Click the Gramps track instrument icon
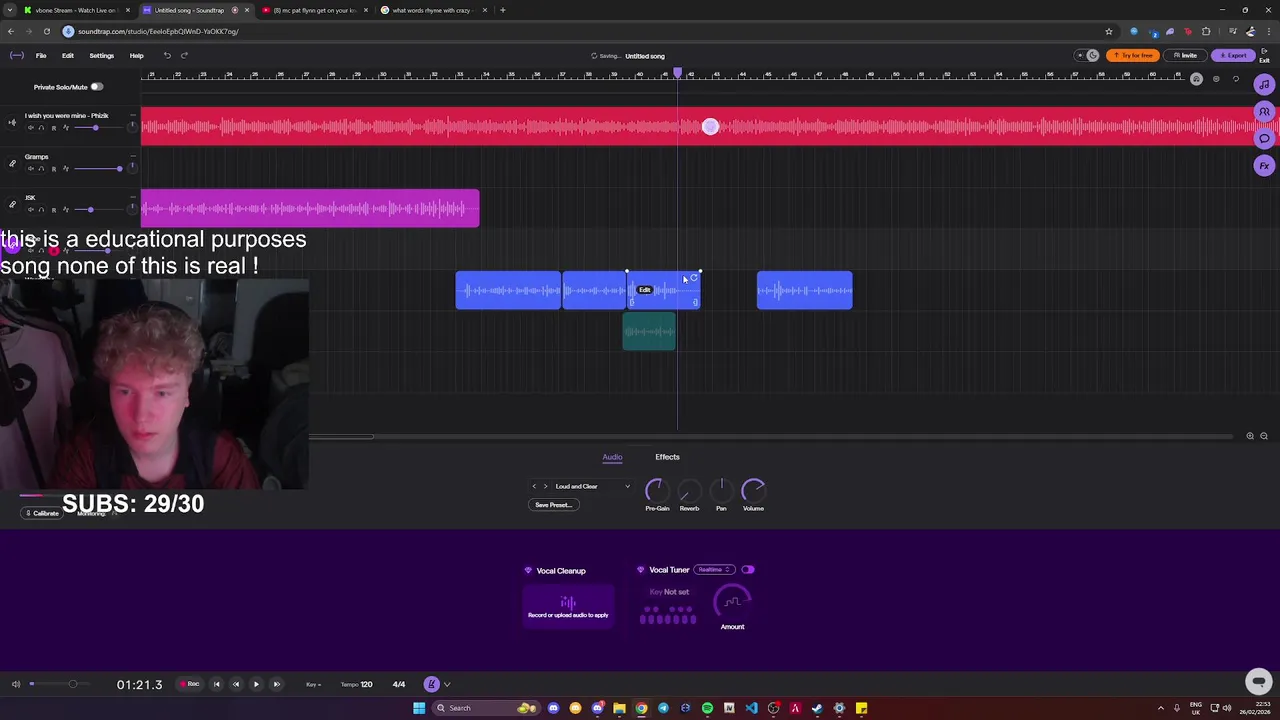 12,163
